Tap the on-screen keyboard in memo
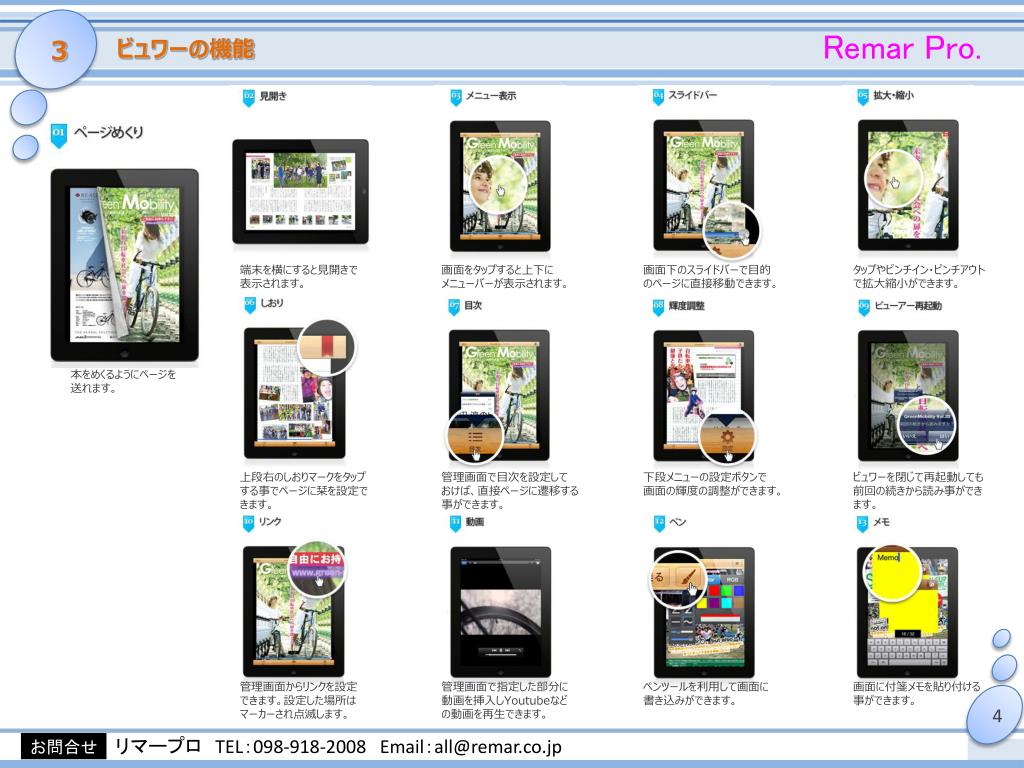 908,651
